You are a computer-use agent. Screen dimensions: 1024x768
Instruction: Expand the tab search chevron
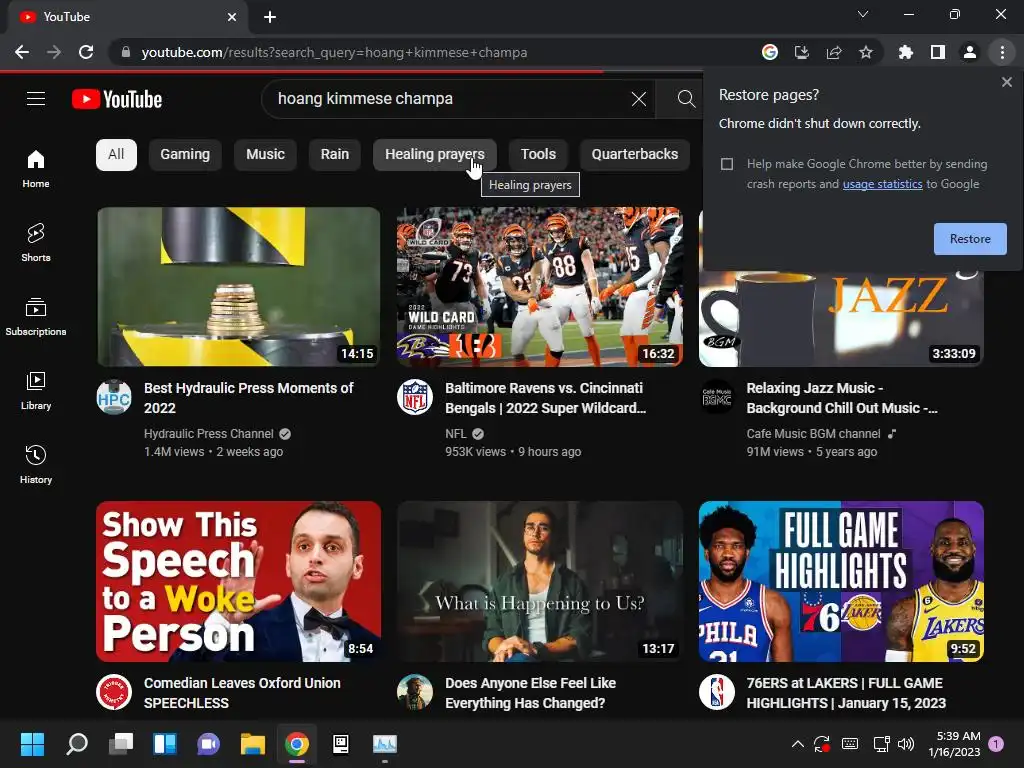pos(863,14)
